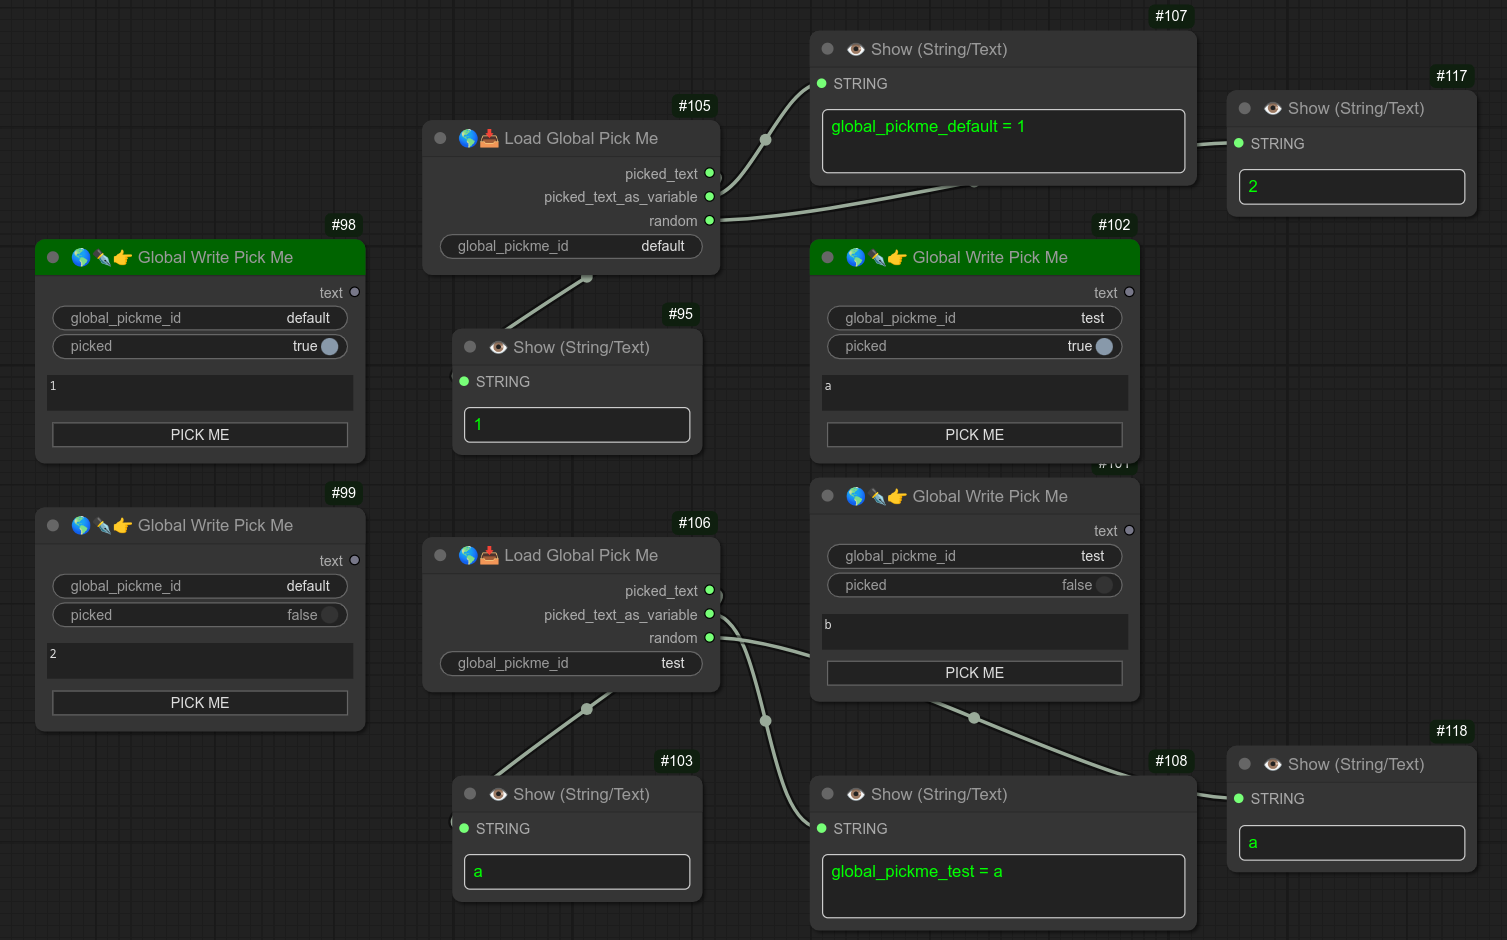Enable the picked toggle in node #99
The width and height of the screenshot is (1507, 940).
[328, 615]
